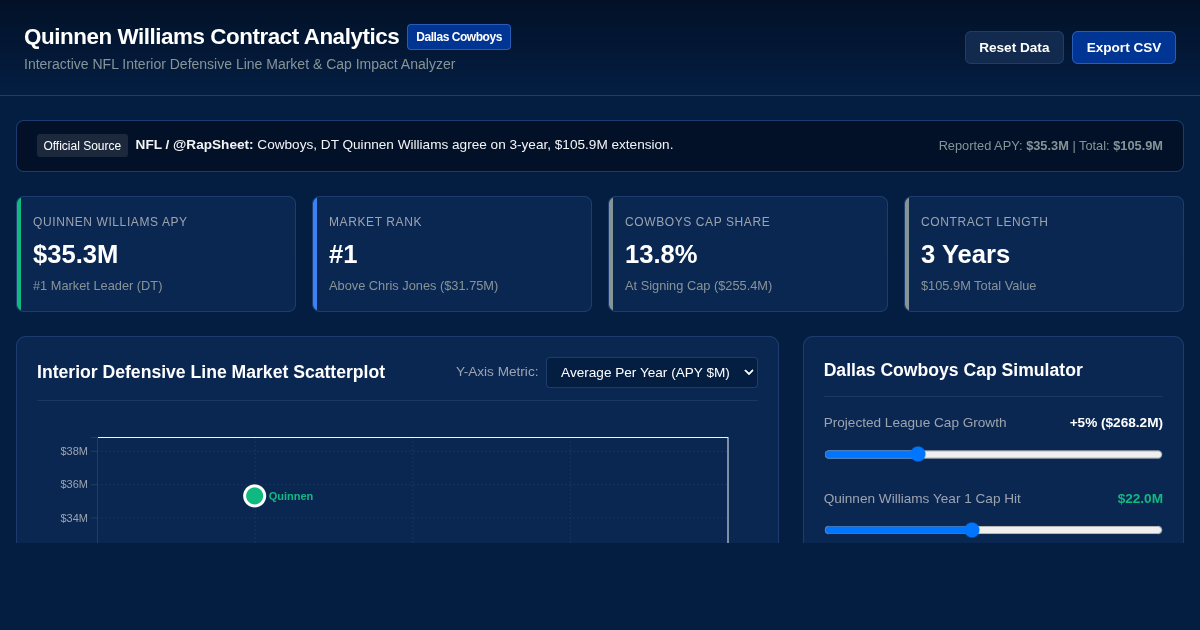Adjust the Projected League Cap Growth slider
1200x630 pixels.
click(x=993, y=454)
